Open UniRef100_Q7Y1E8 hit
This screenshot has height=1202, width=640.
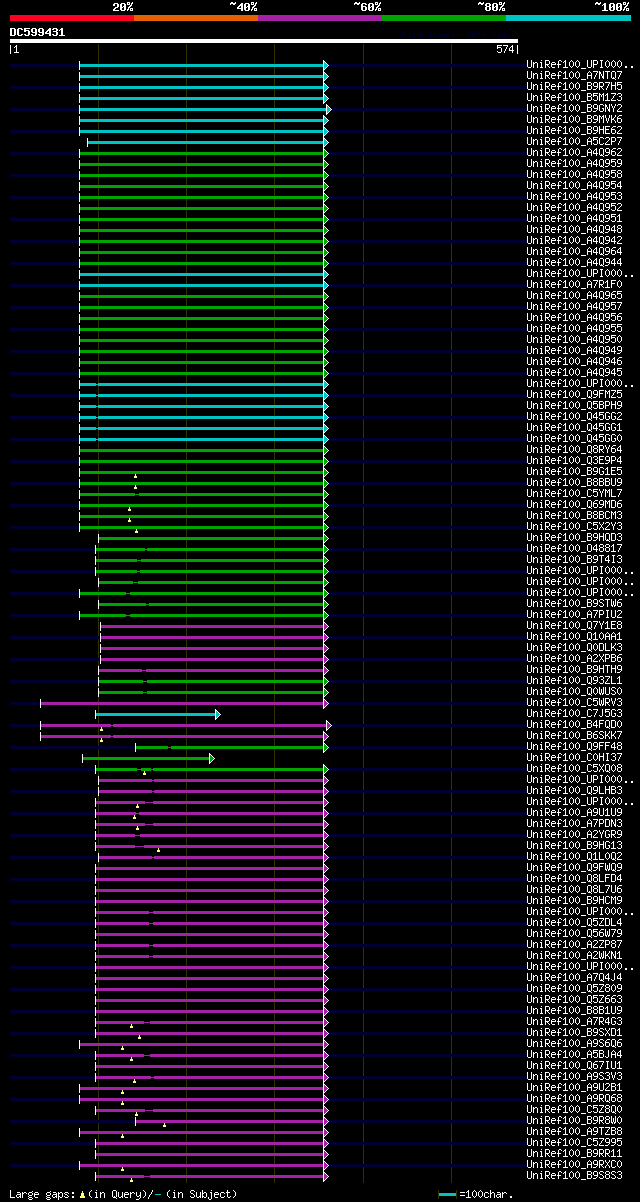[x=574, y=625]
